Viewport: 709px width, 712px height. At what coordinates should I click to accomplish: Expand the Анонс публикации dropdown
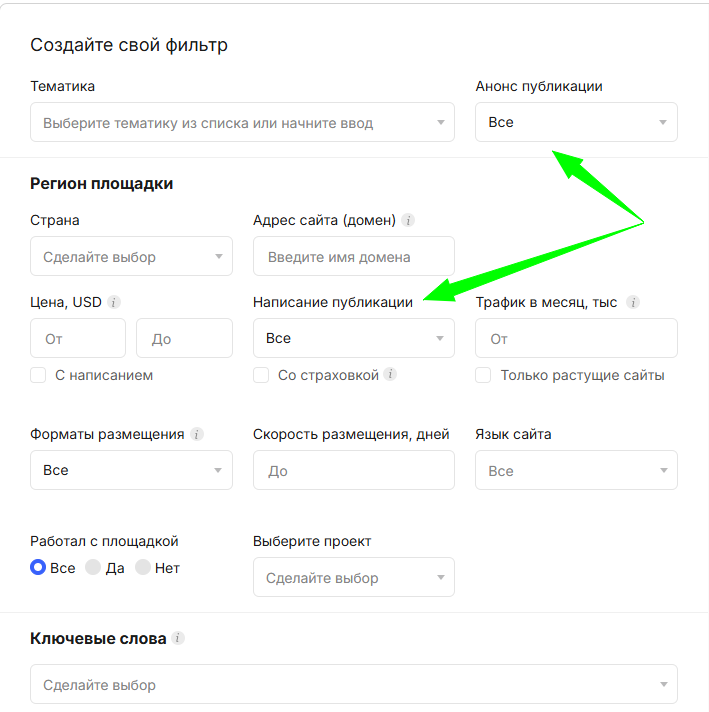(x=576, y=122)
